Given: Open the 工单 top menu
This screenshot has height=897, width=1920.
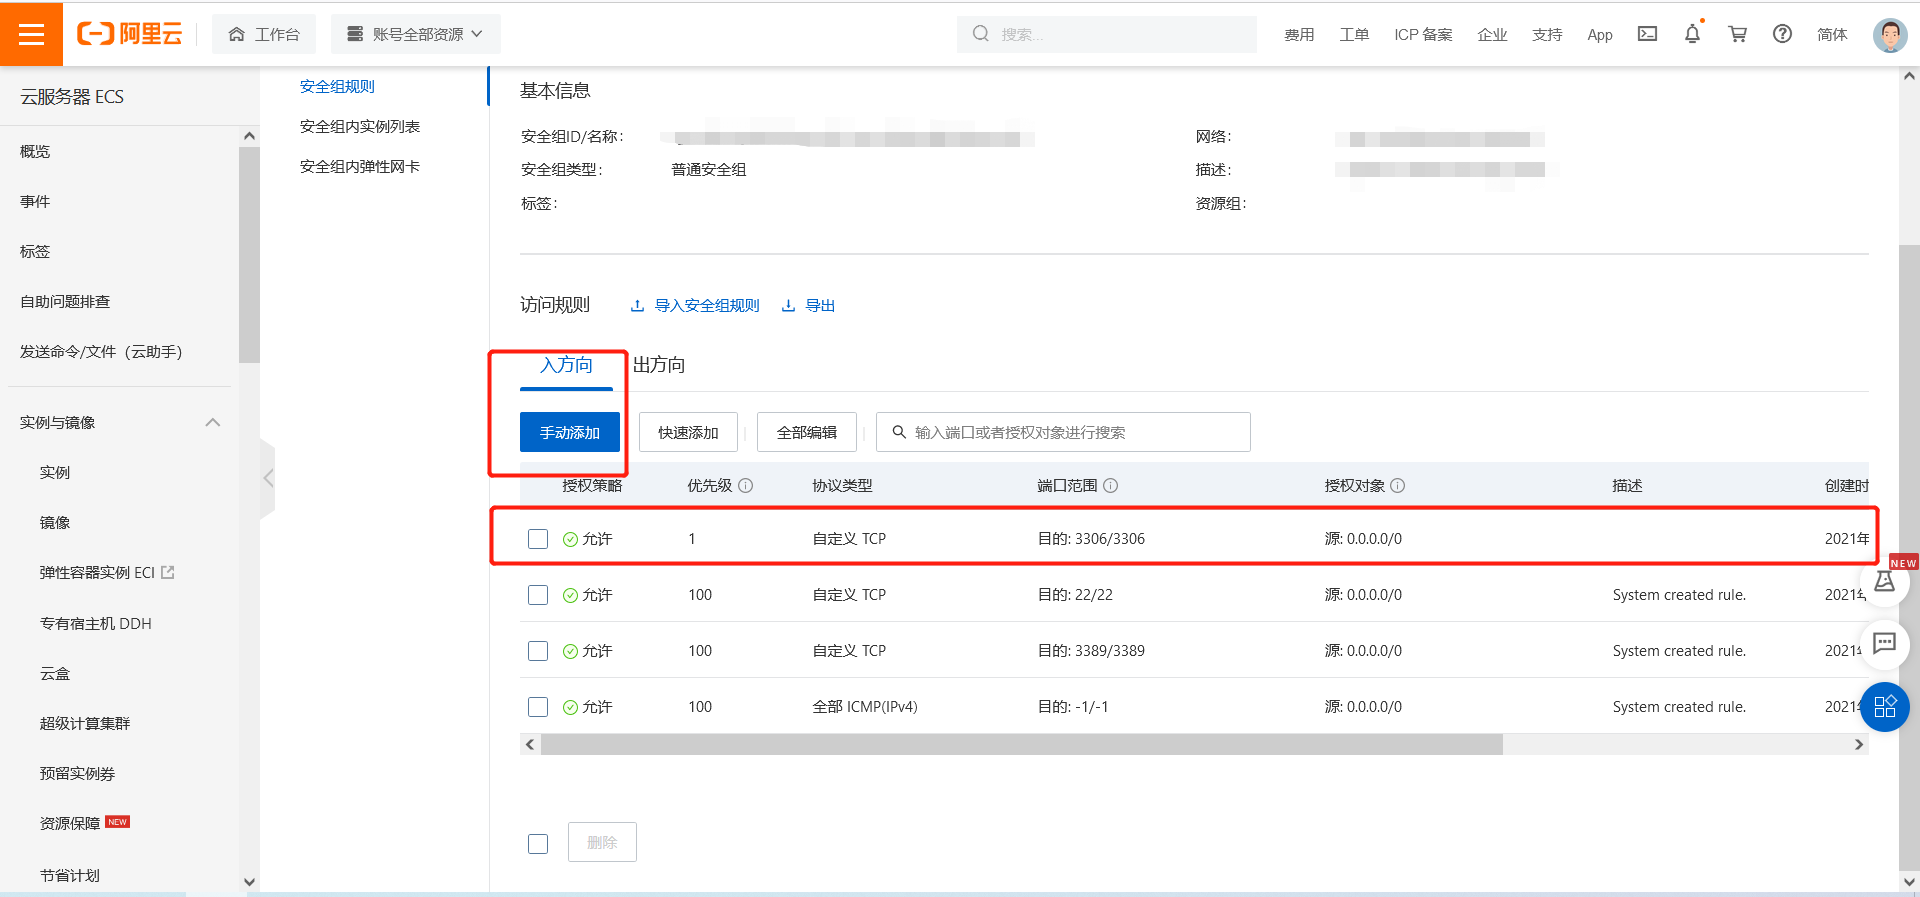Looking at the screenshot, I should [1354, 35].
